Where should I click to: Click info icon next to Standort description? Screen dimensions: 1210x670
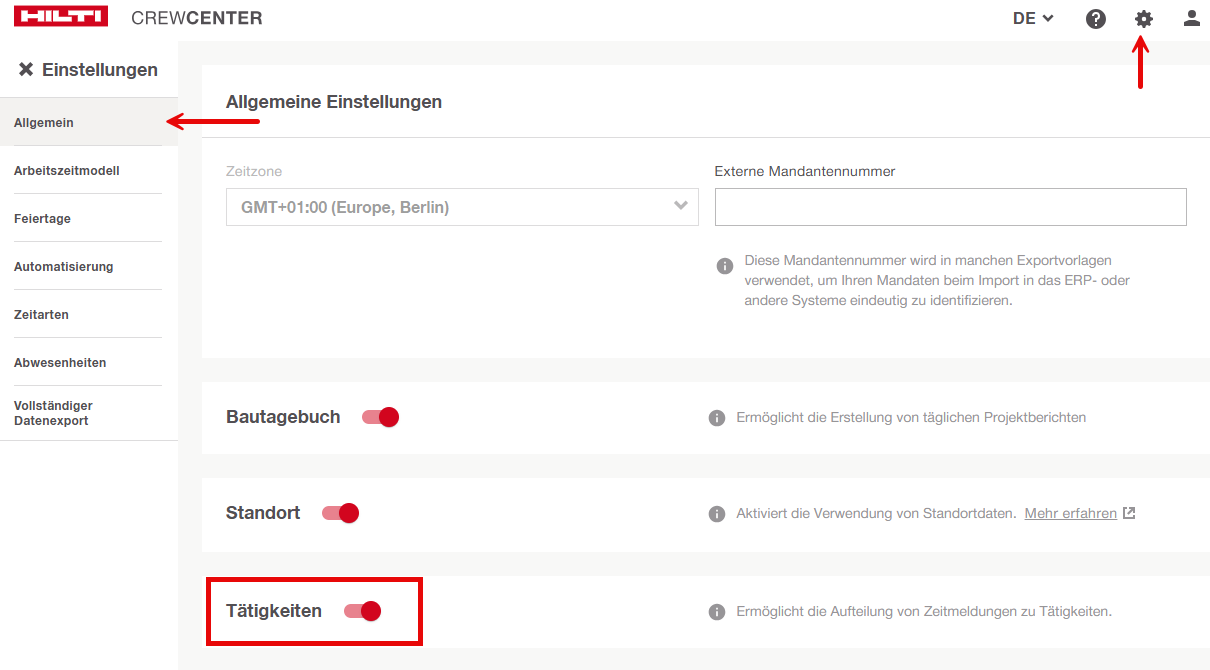(717, 514)
